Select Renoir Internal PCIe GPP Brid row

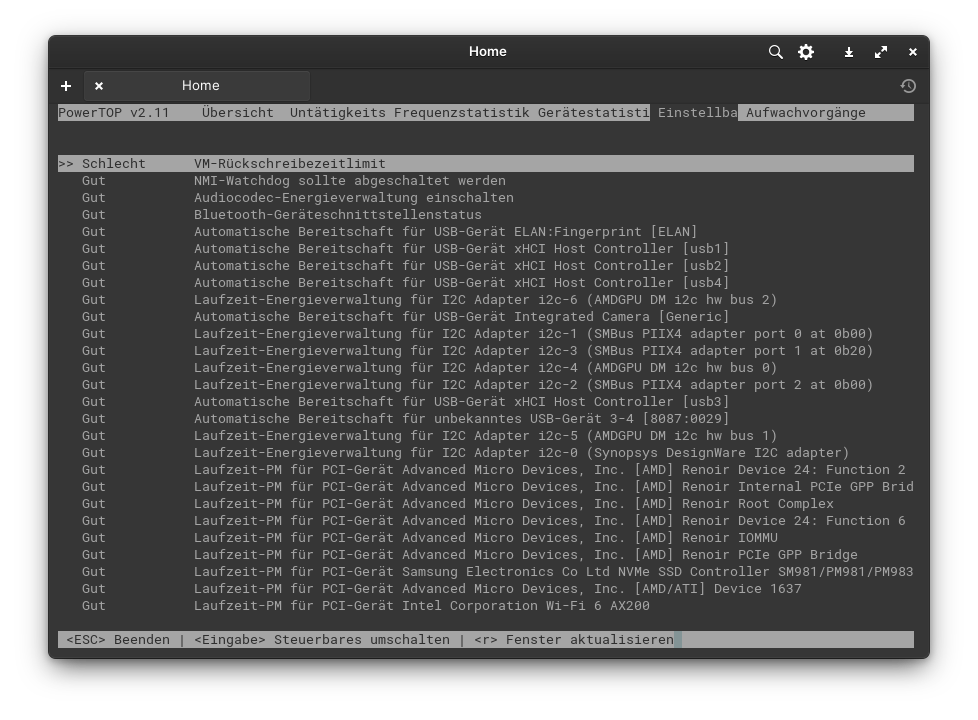[x=486, y=487]
